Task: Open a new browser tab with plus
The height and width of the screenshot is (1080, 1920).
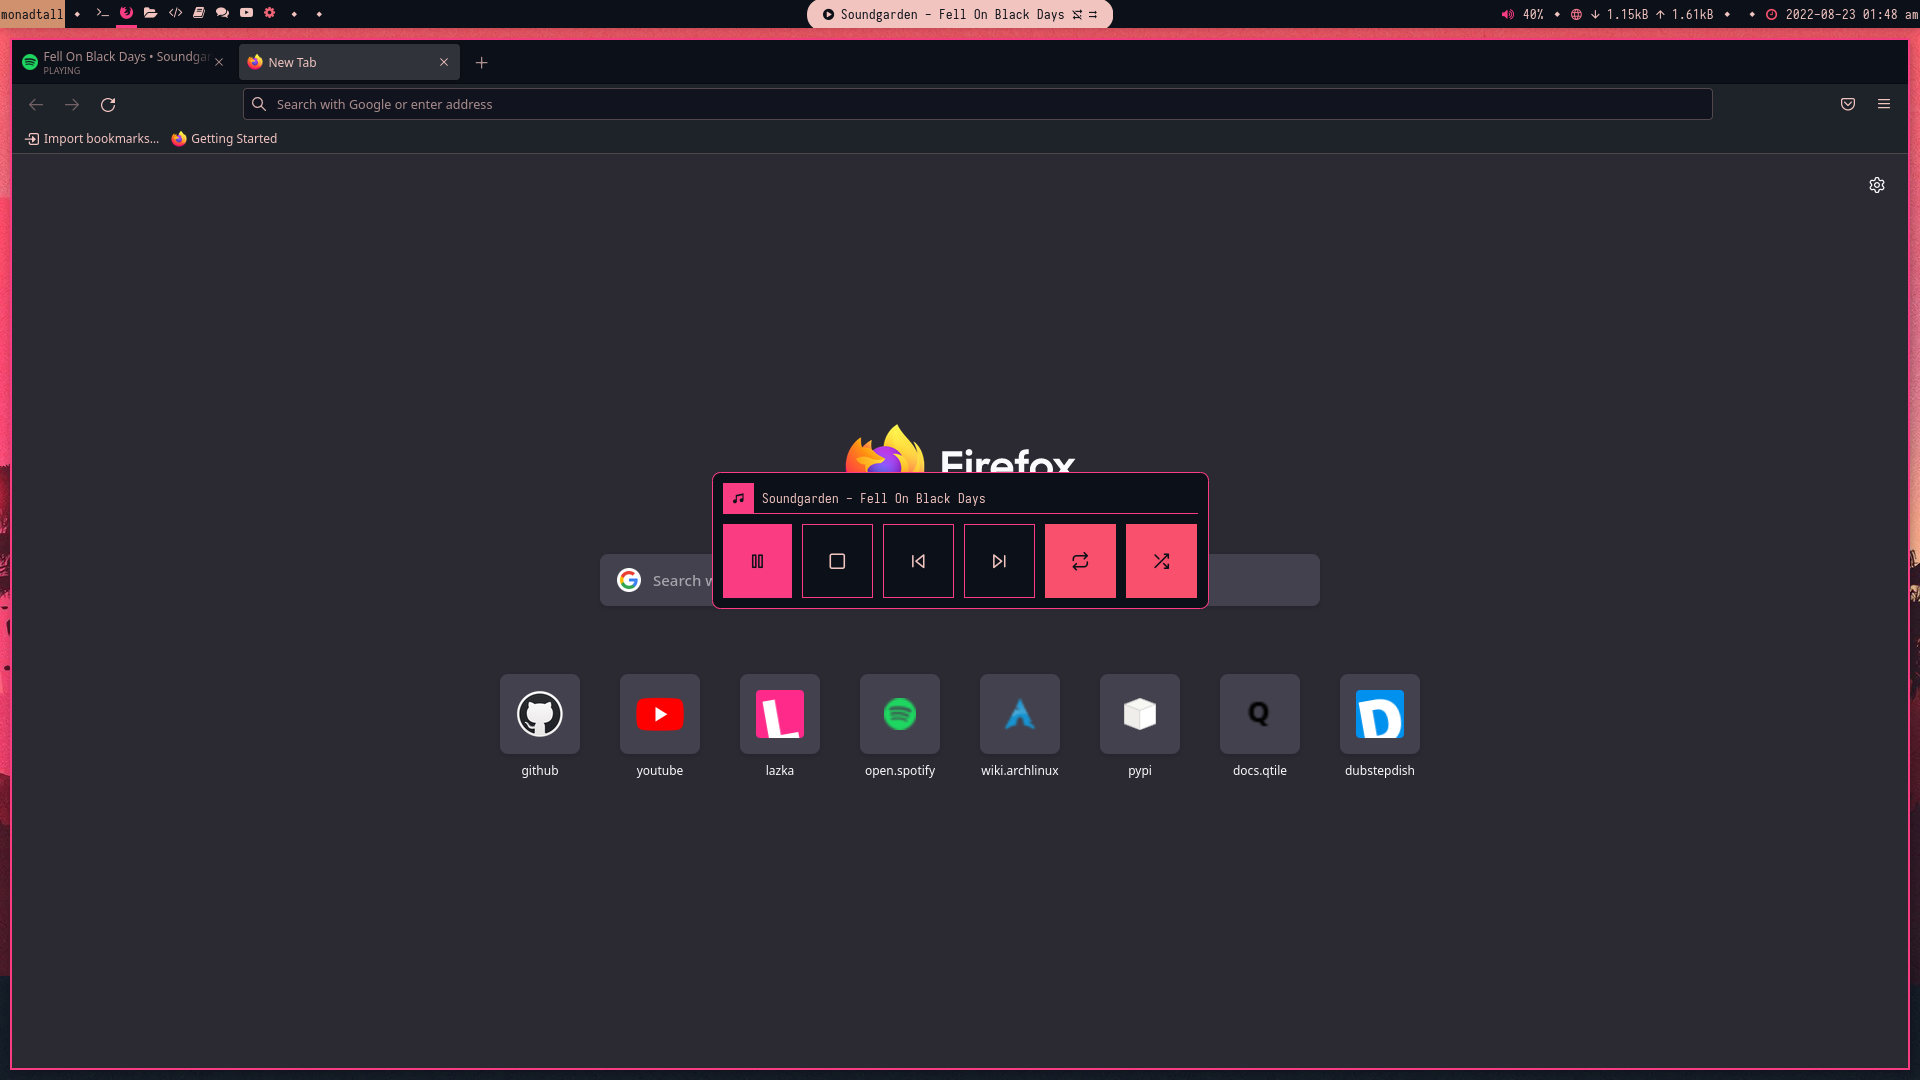Action: pos(481,62)
